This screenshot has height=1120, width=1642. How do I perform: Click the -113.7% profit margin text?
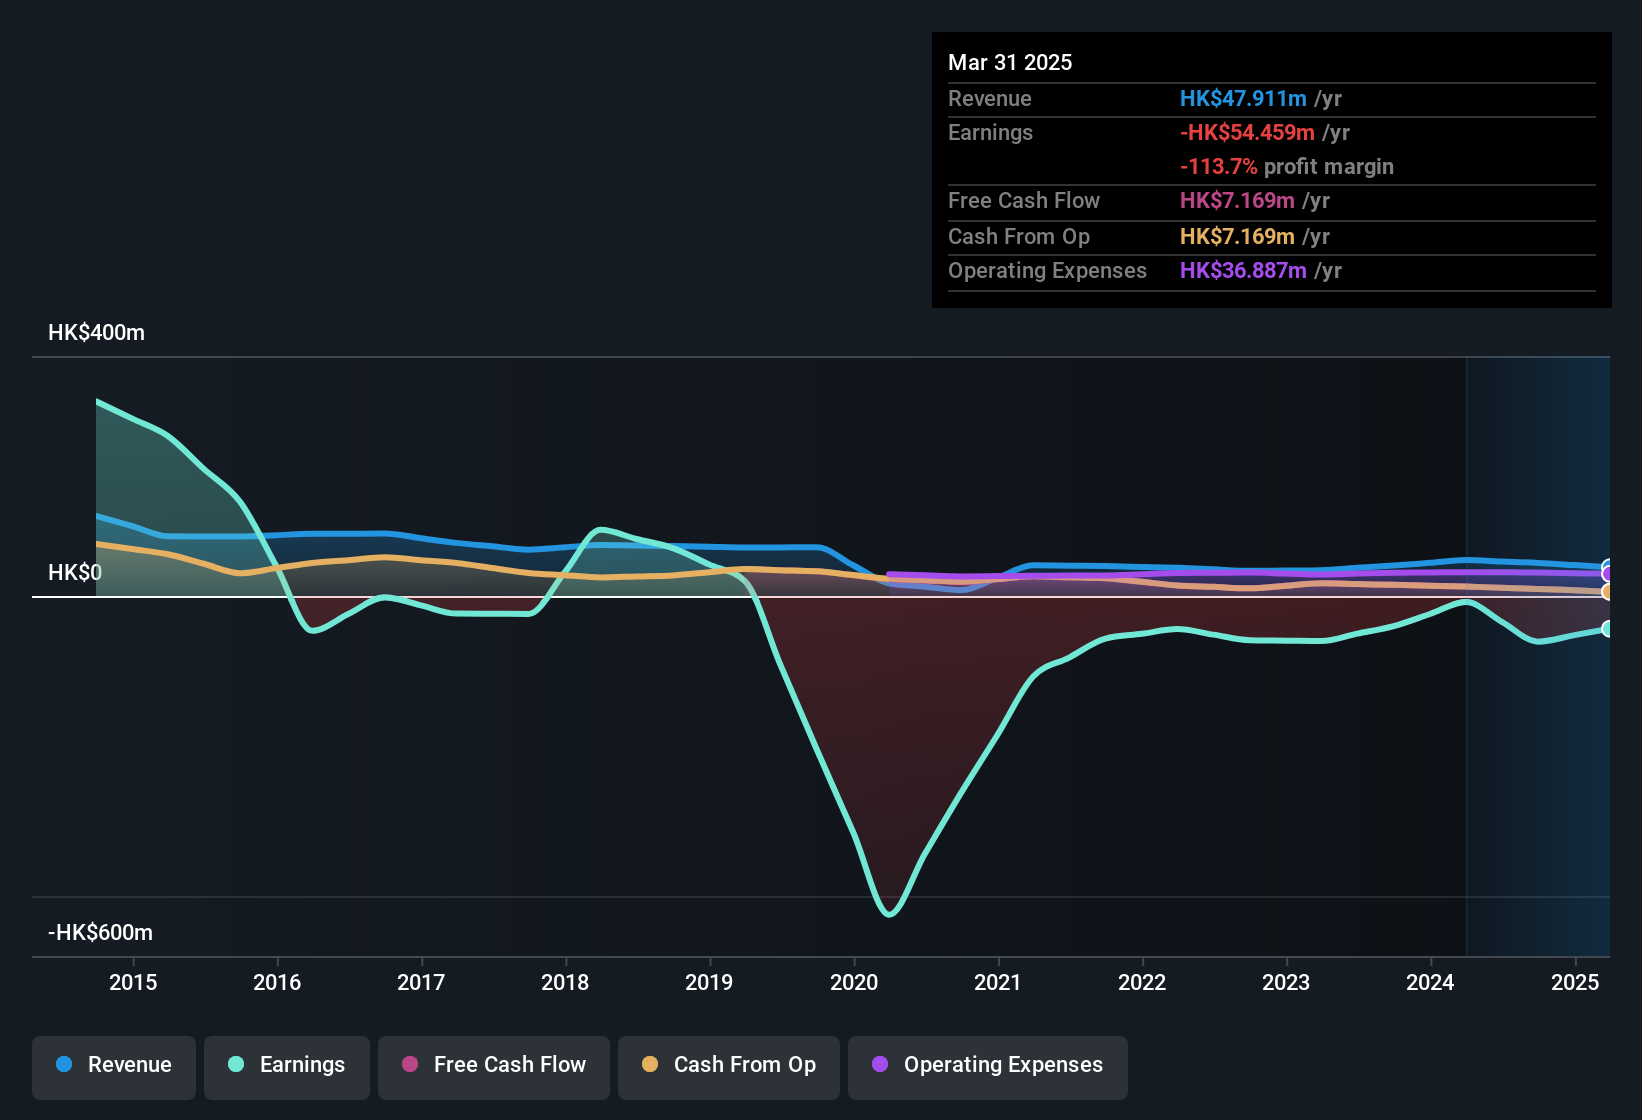(1287, 167)
